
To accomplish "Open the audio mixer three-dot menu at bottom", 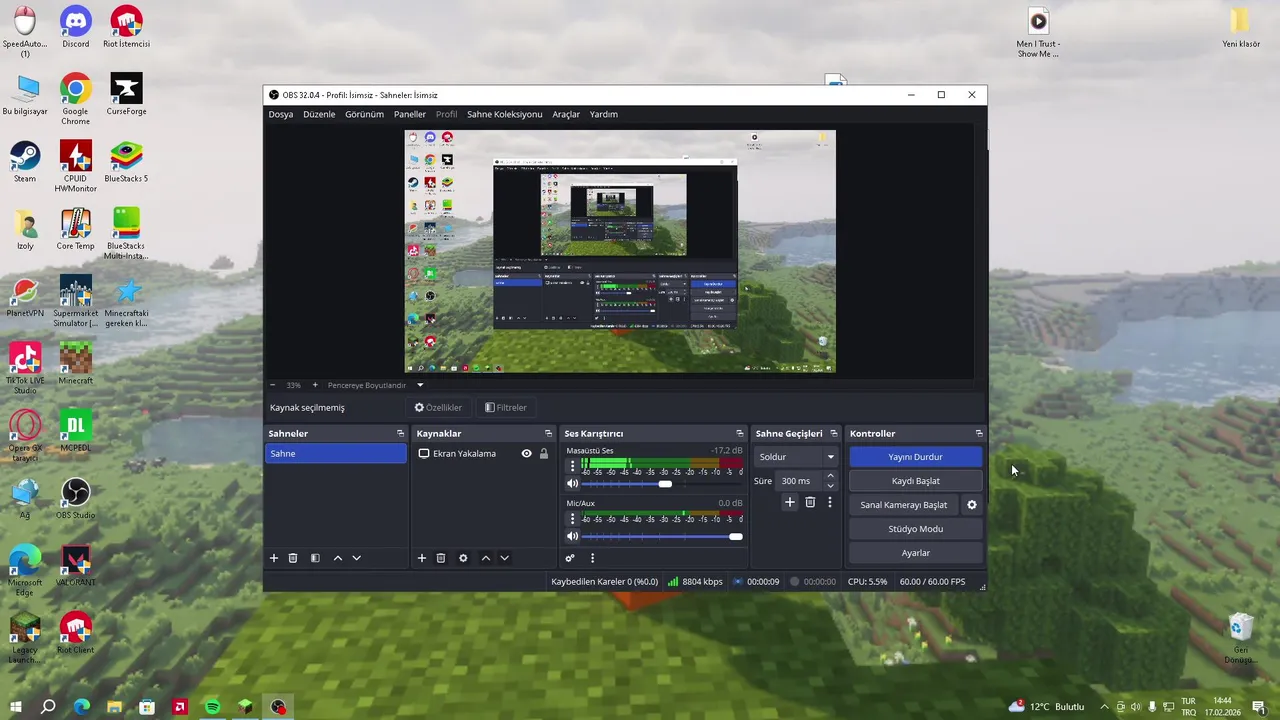I will [x=592, y=558].
